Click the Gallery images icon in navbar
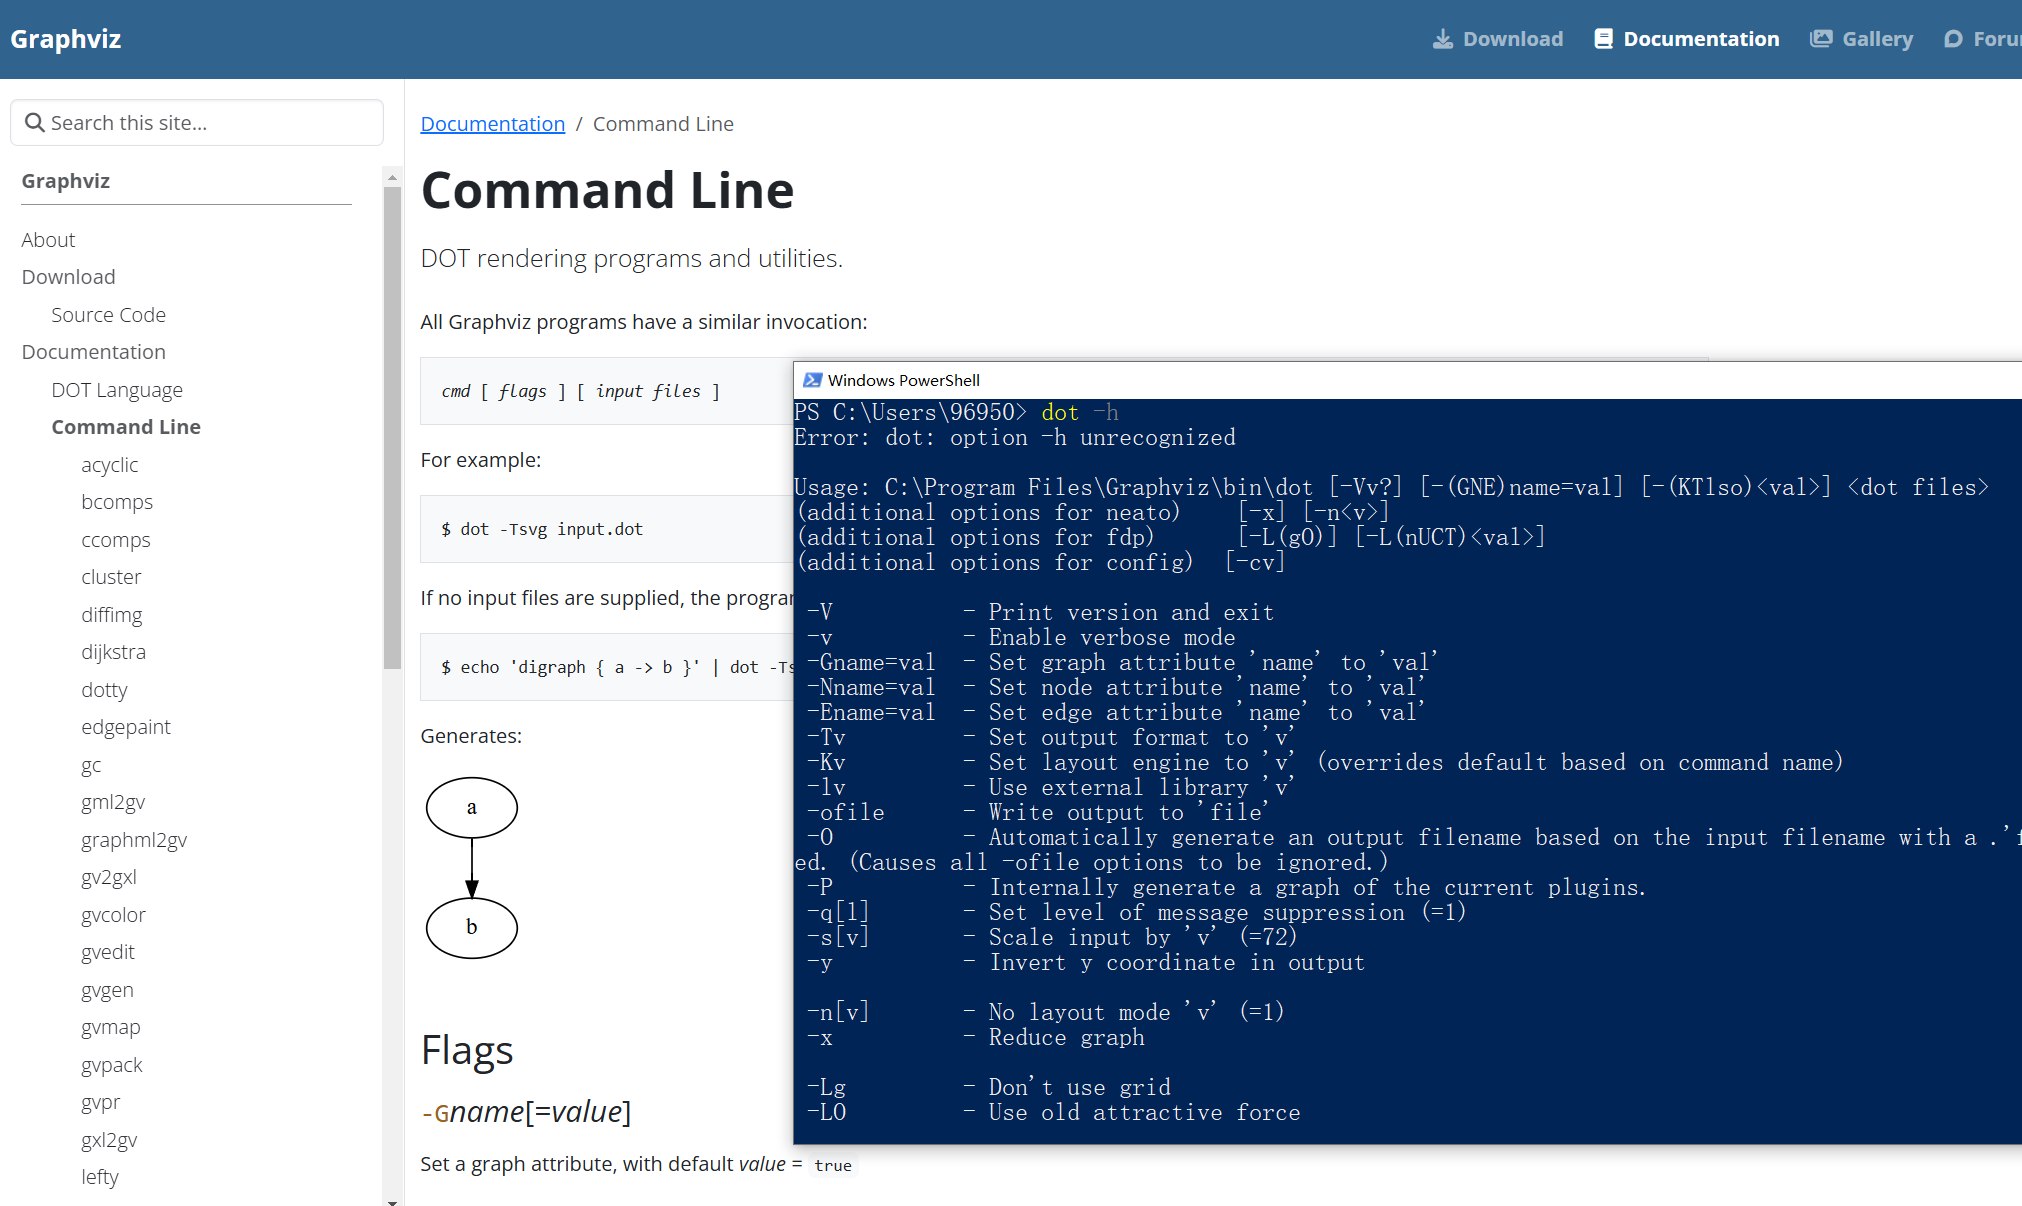Screen dimensions: 2022x1206 coord(1821,39)
